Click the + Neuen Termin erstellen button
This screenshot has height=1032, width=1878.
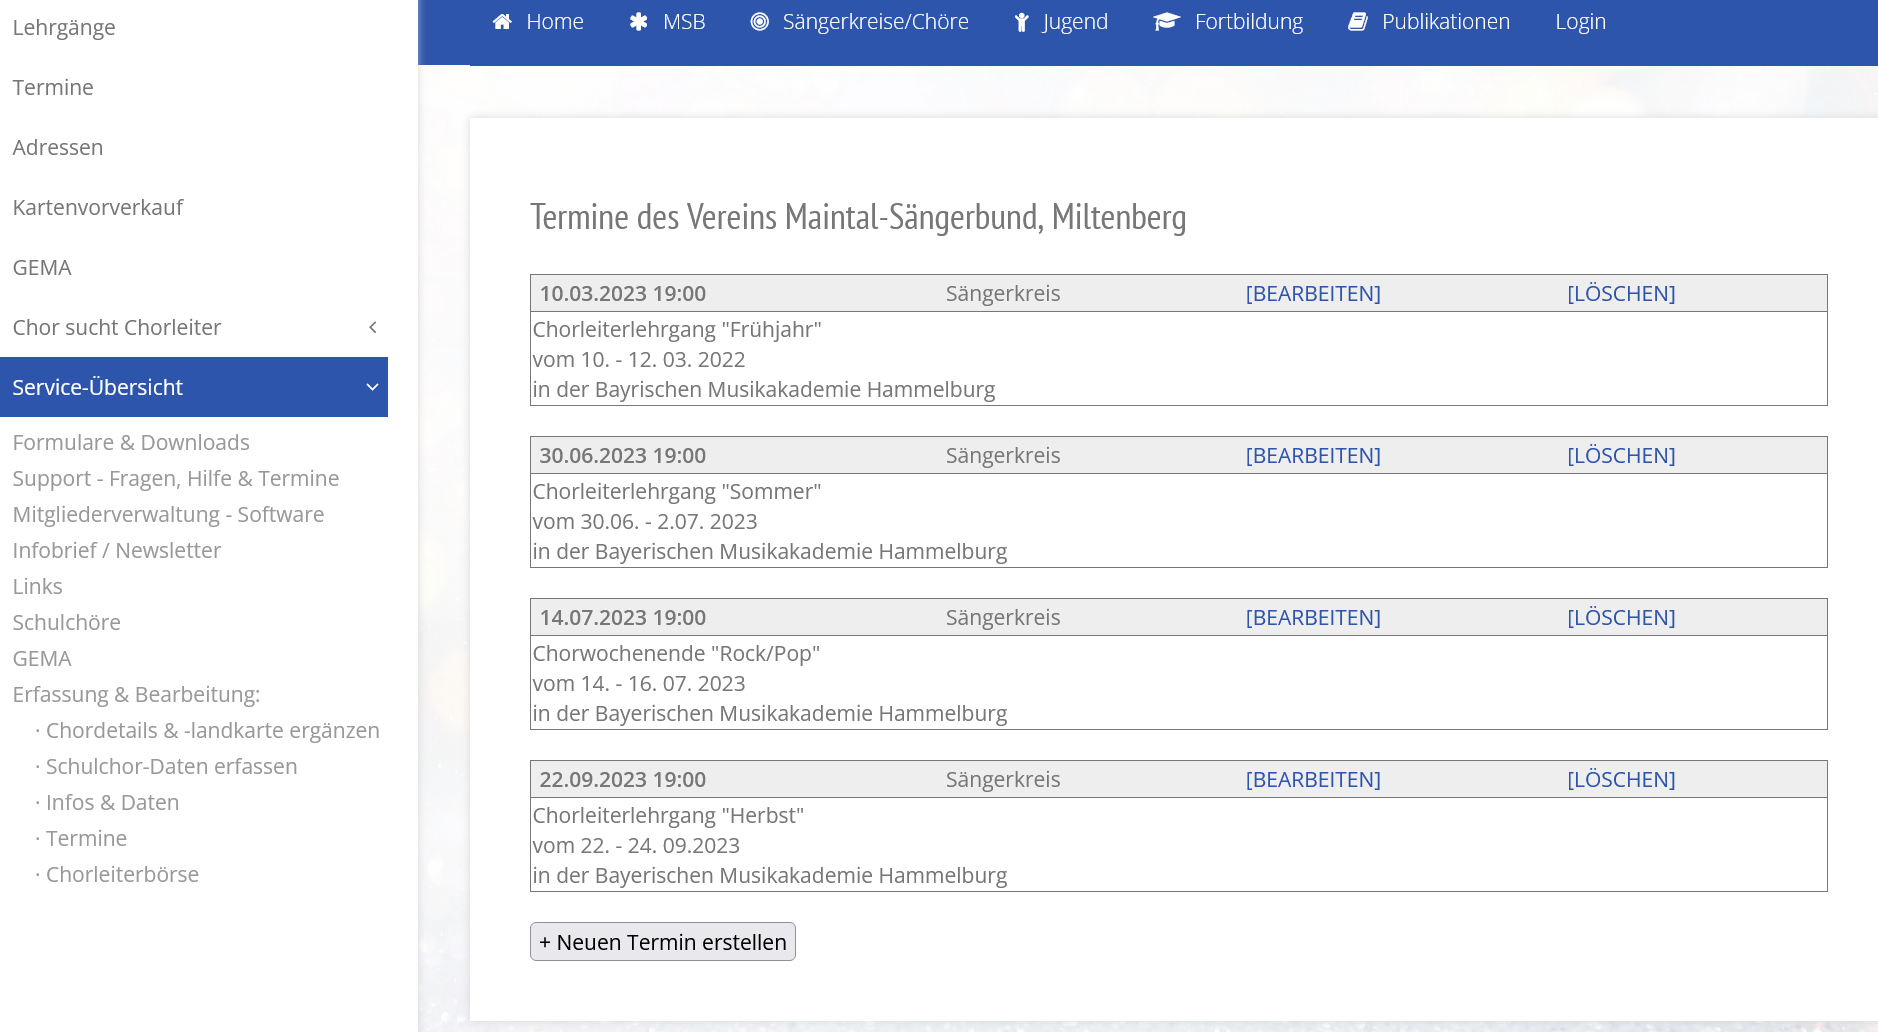pyautogui.click(x=662, y=941)
